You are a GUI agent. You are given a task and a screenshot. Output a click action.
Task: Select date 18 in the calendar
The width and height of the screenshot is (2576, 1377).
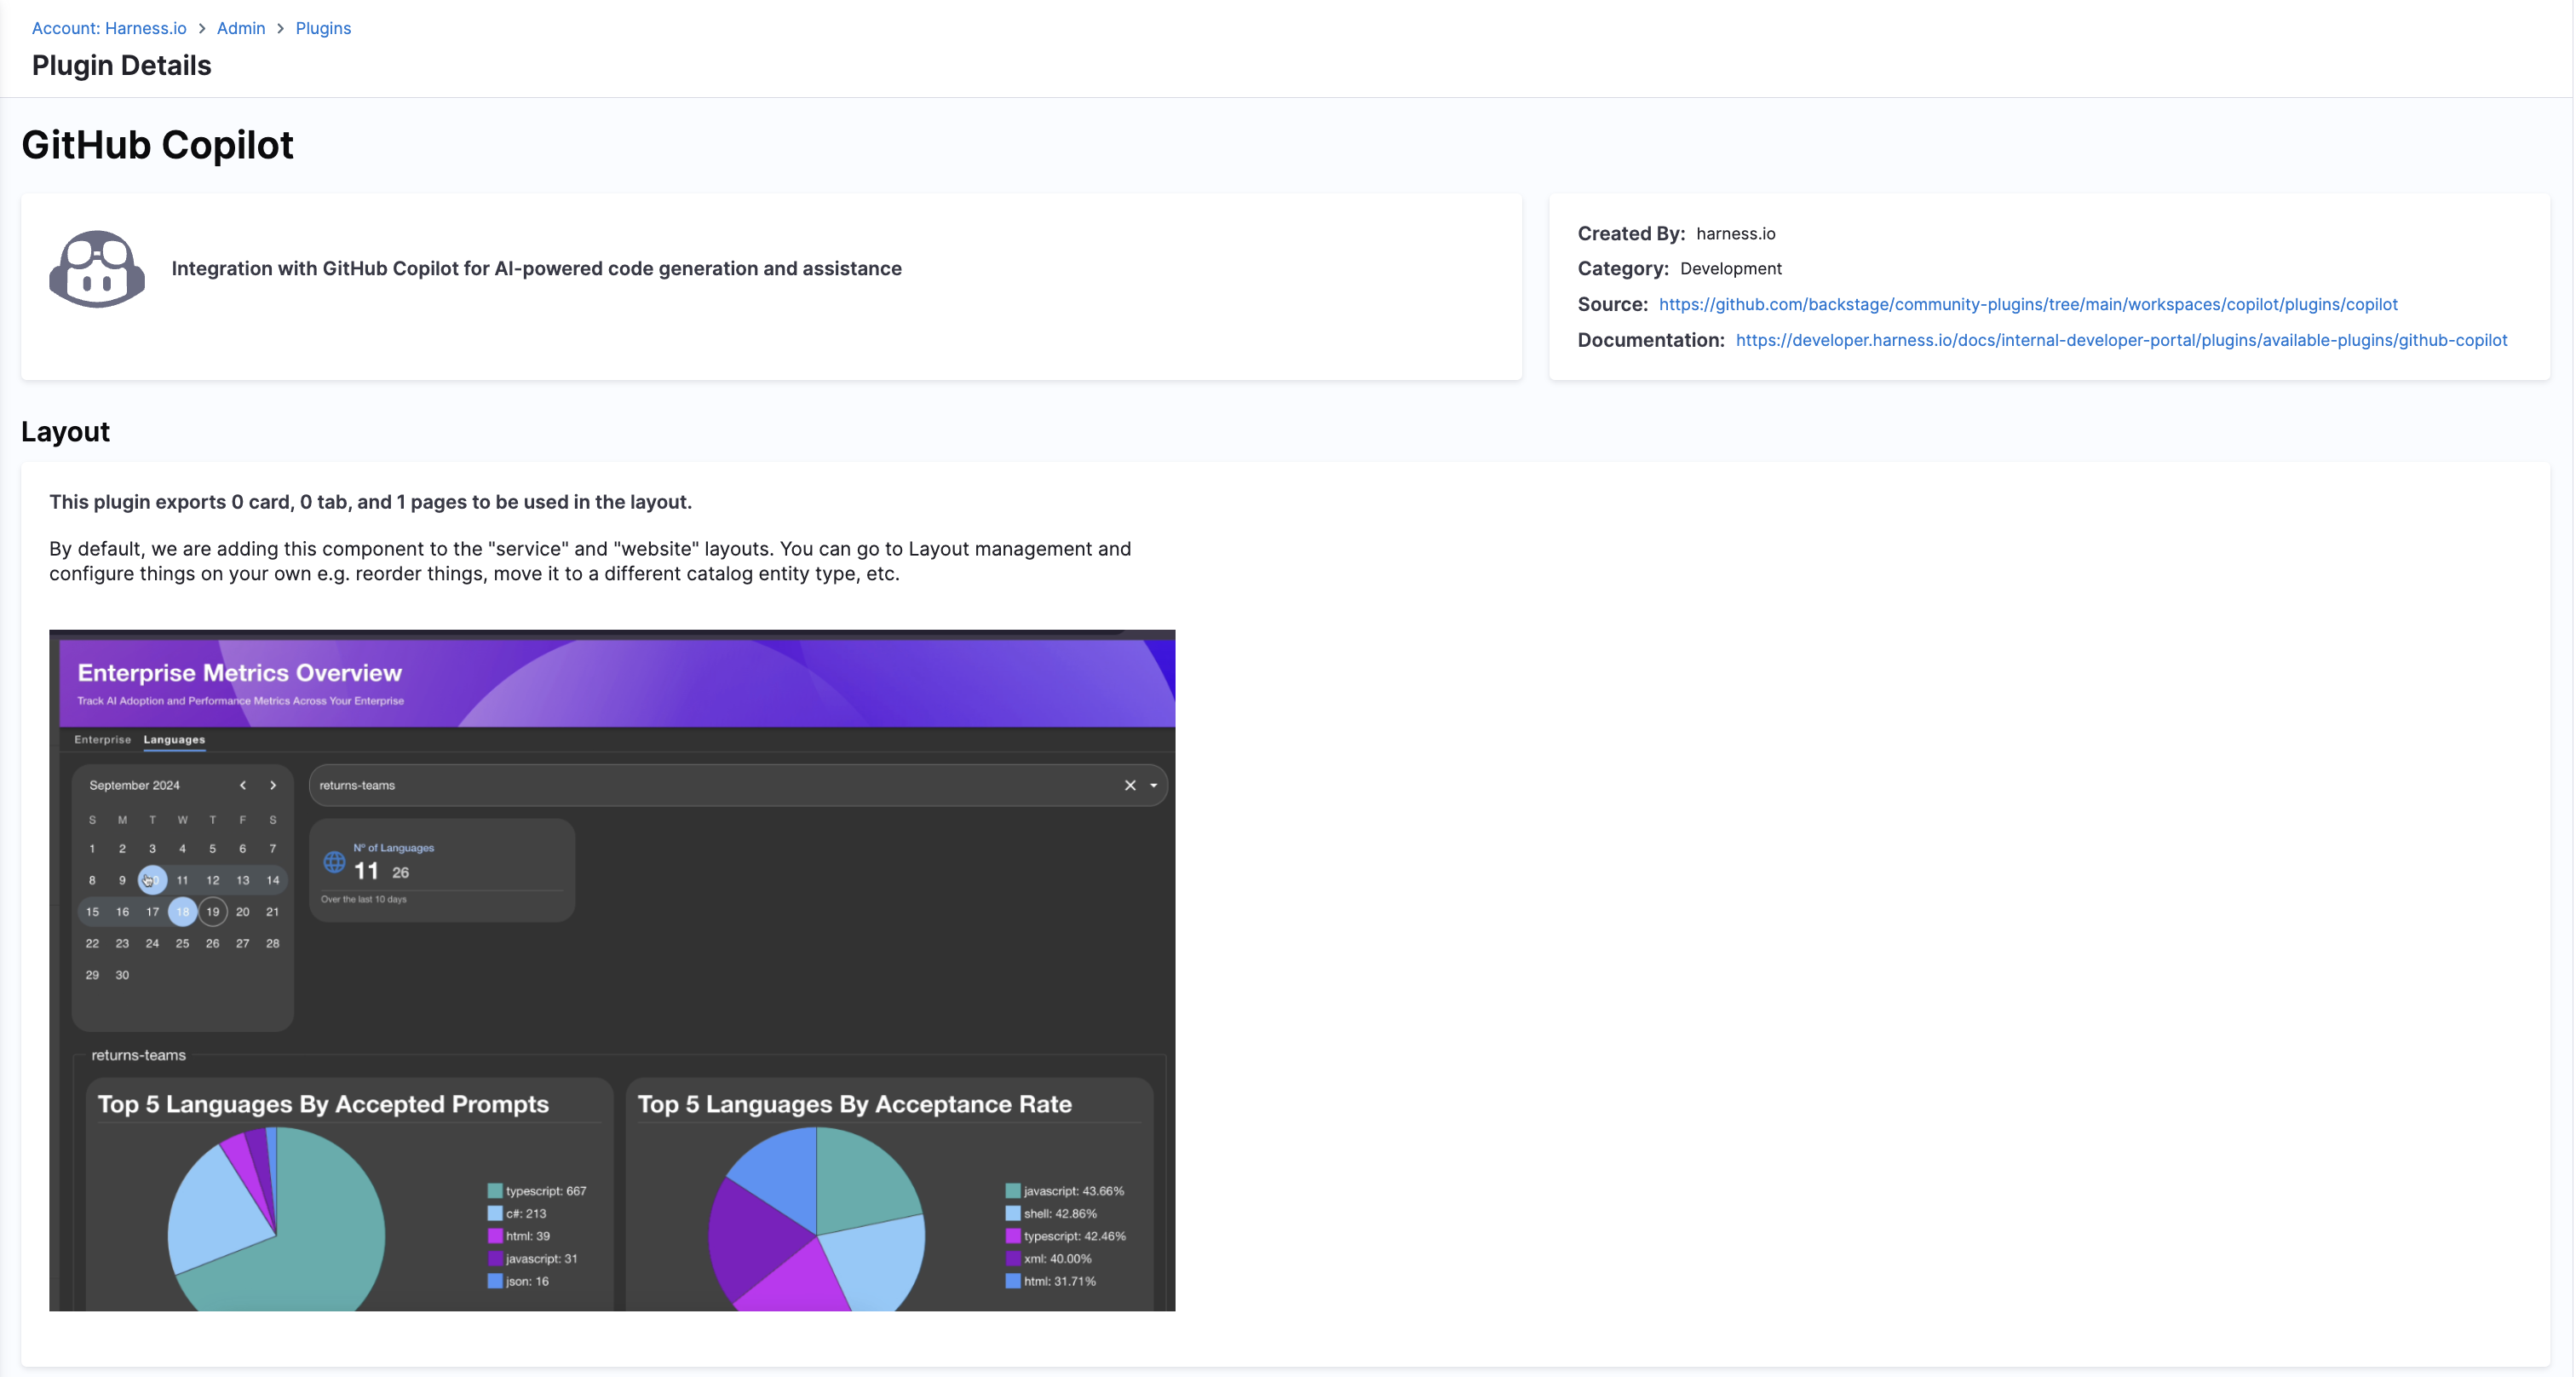click(x=182, y=911)
